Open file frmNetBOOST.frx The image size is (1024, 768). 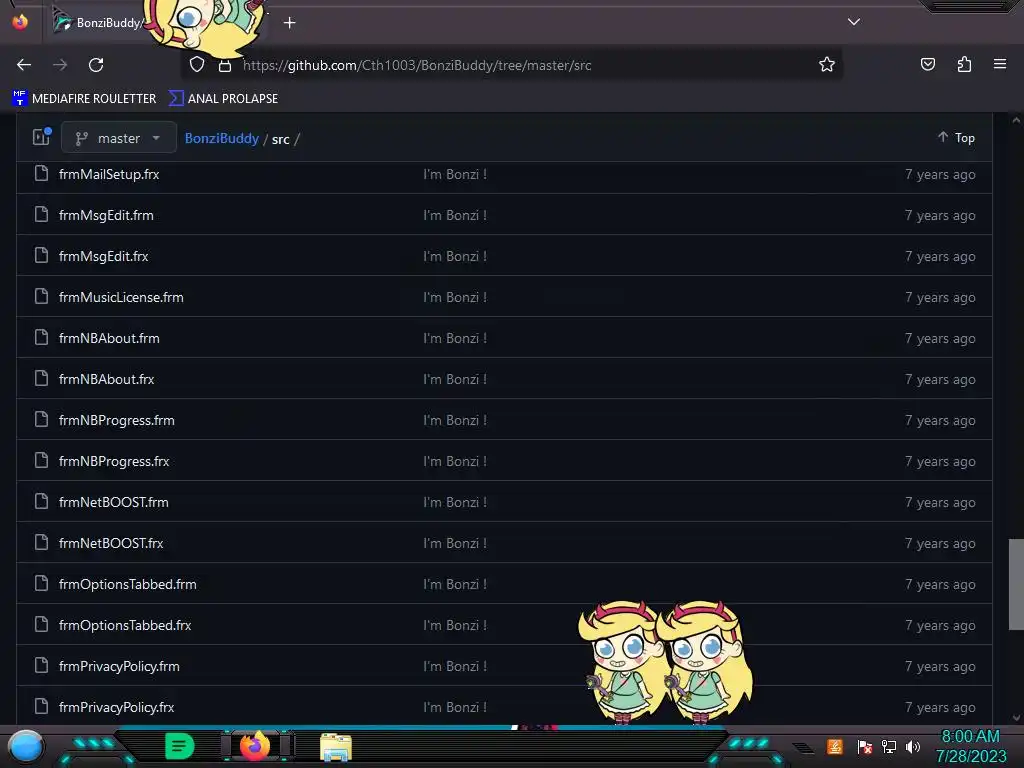tap(111, 543)
